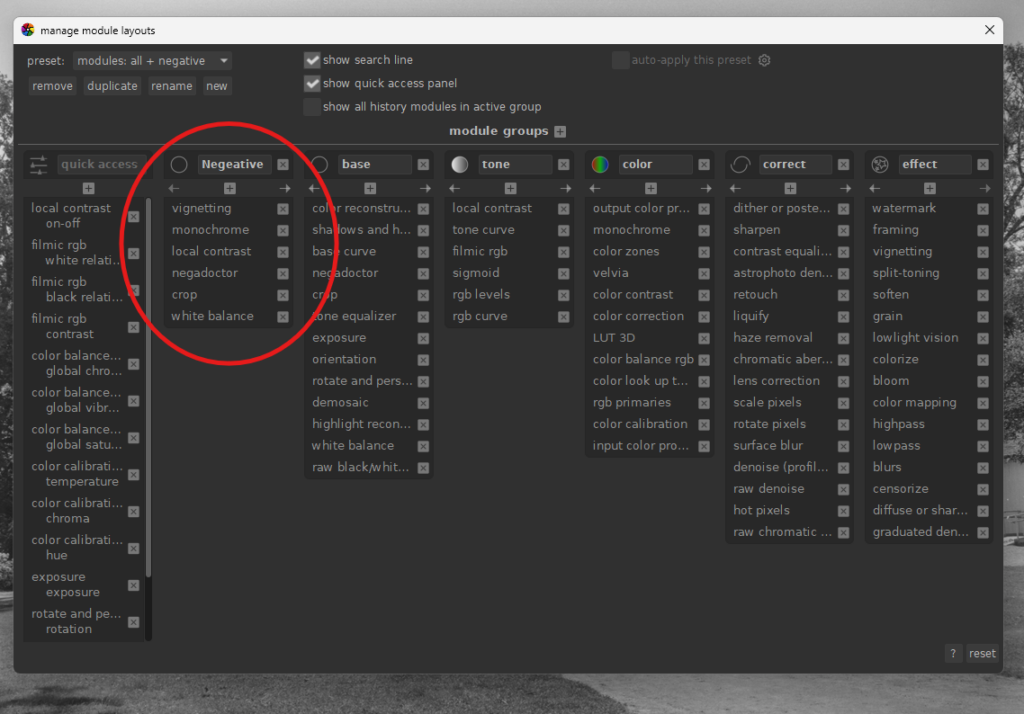The width and height of the screenshot is (1024, 714).
Task: Add a module to the color group
Action: click(651, 189)
